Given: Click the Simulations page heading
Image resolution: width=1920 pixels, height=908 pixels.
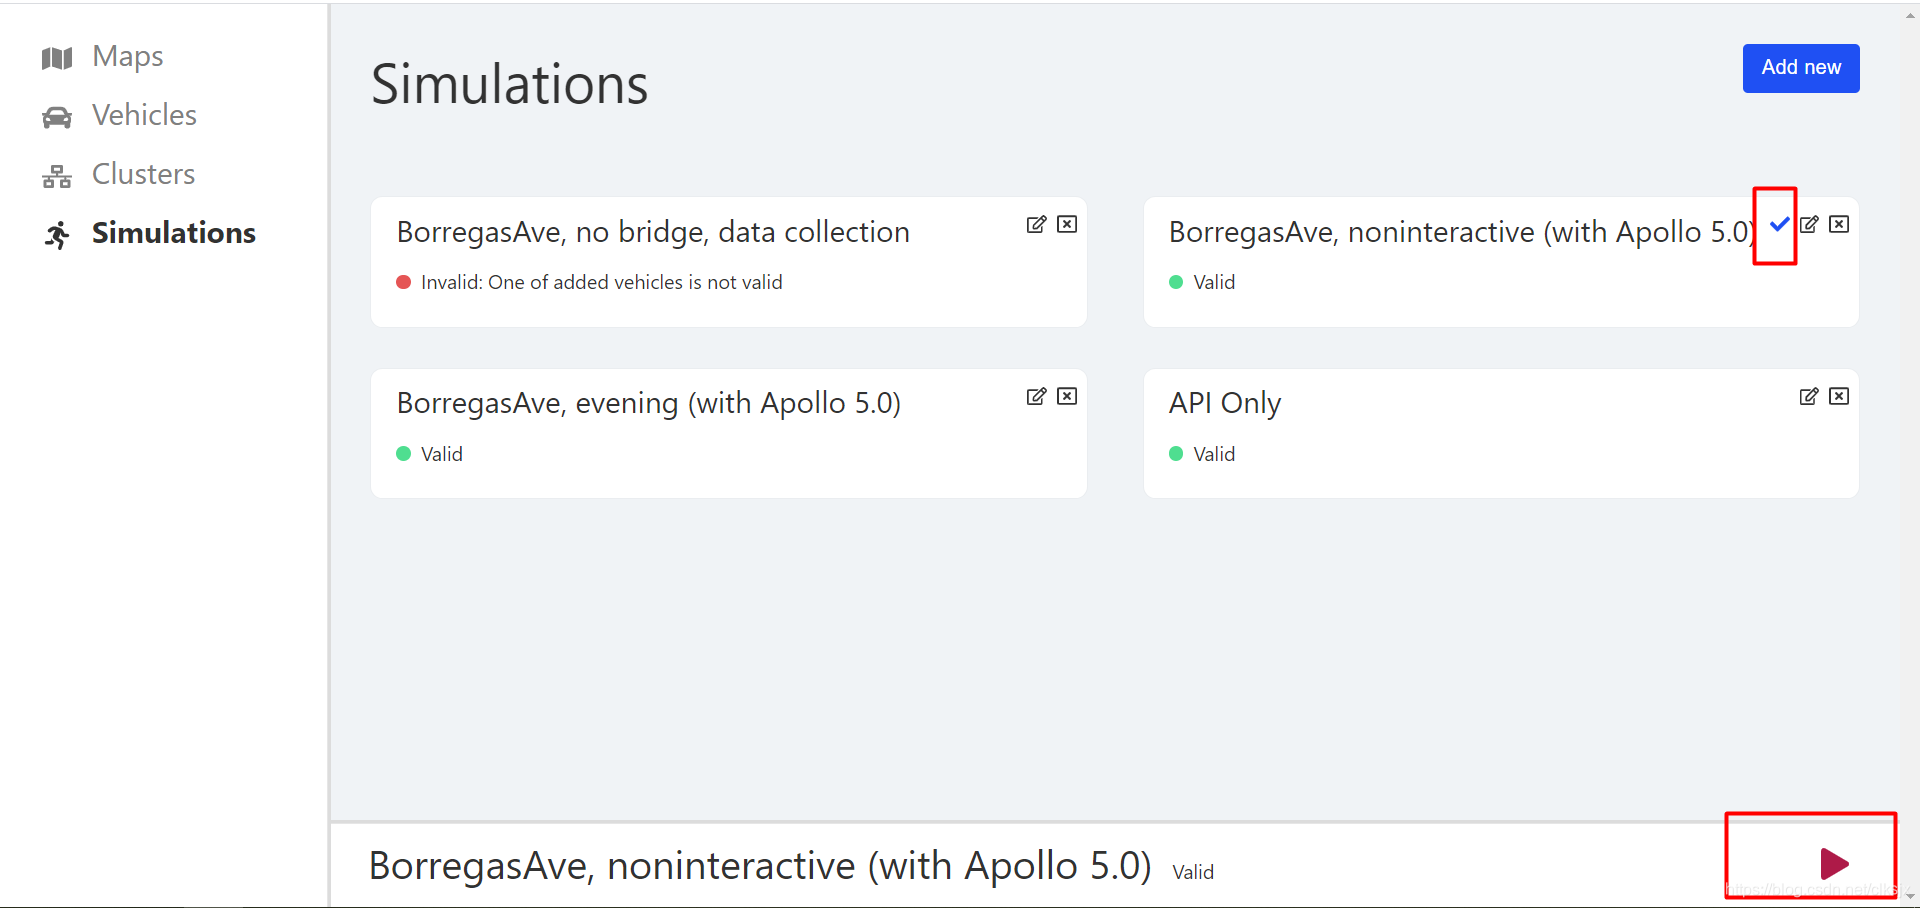Looking at the screenshot, I should tap(509, 84).
